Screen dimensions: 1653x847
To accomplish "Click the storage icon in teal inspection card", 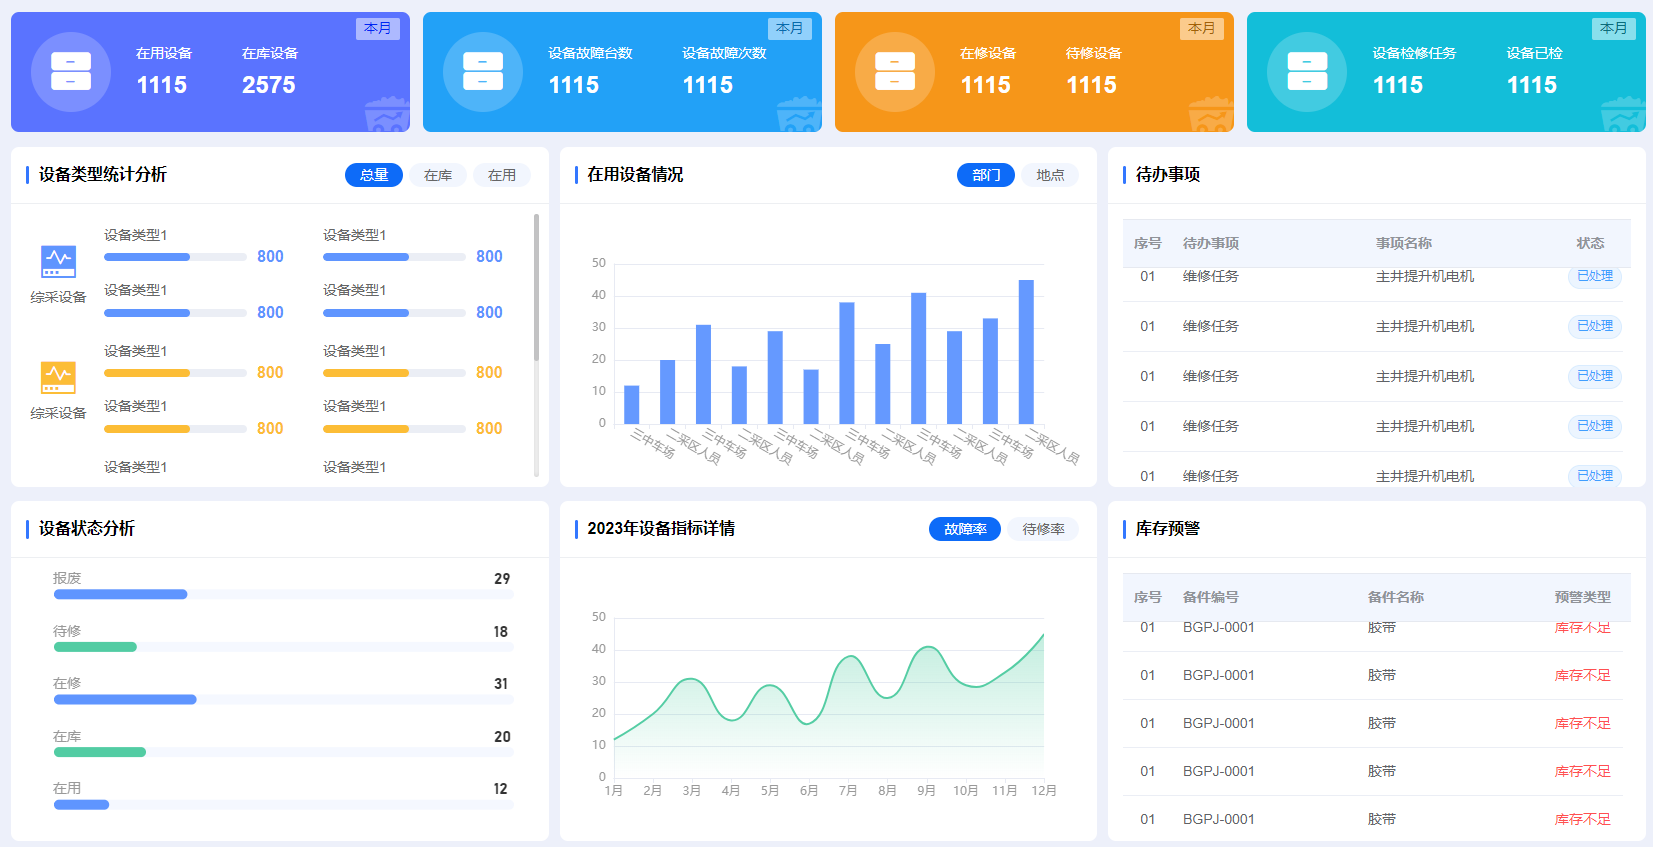I will tap(1307, 72).
